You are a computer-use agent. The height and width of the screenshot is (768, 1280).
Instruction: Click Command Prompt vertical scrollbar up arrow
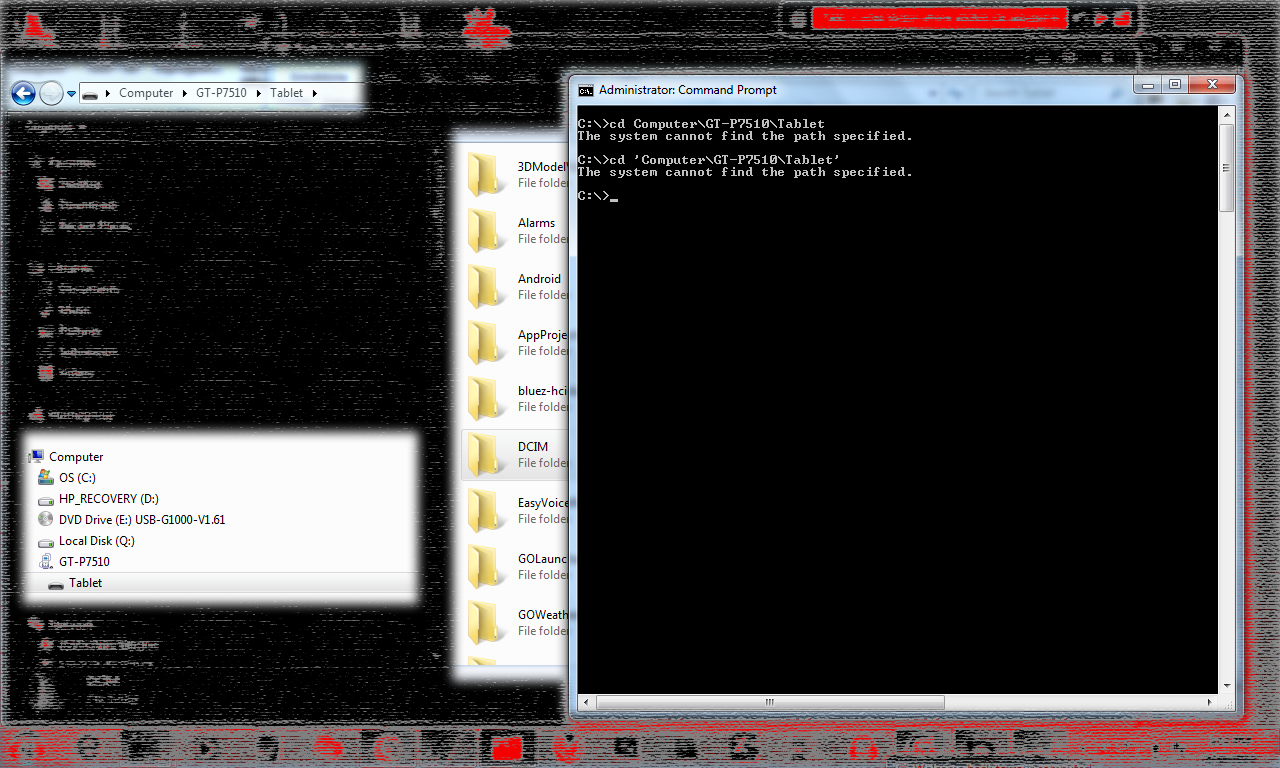click(1227, 115)
